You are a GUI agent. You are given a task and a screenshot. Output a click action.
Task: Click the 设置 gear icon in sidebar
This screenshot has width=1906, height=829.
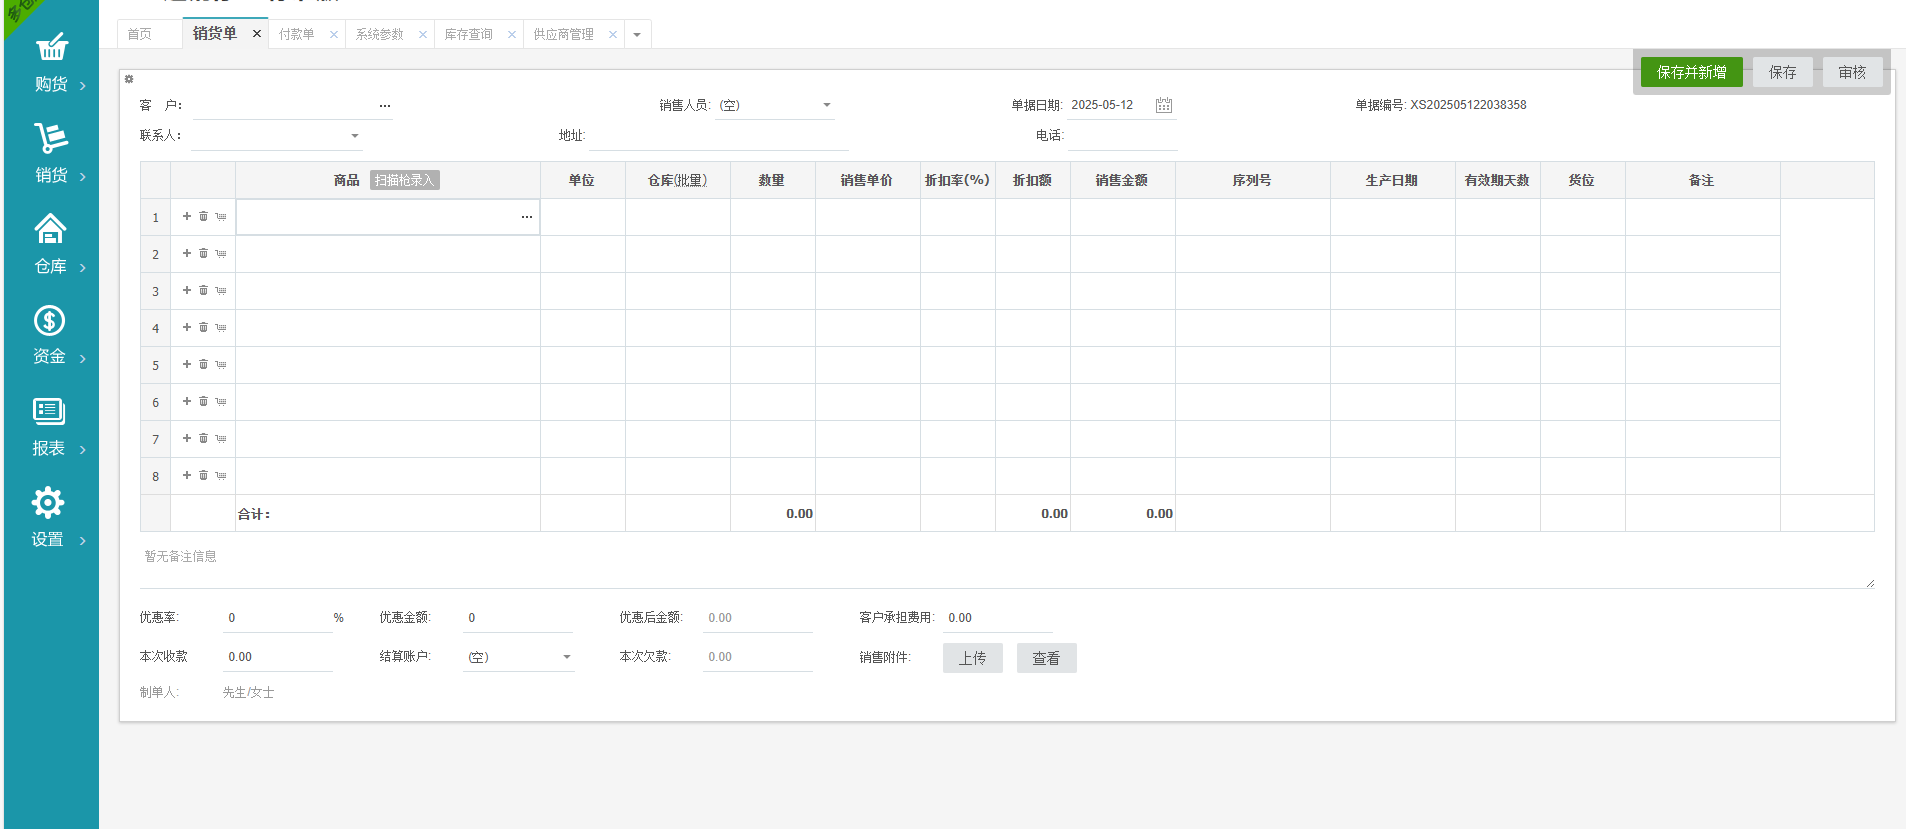pos(48,502)
